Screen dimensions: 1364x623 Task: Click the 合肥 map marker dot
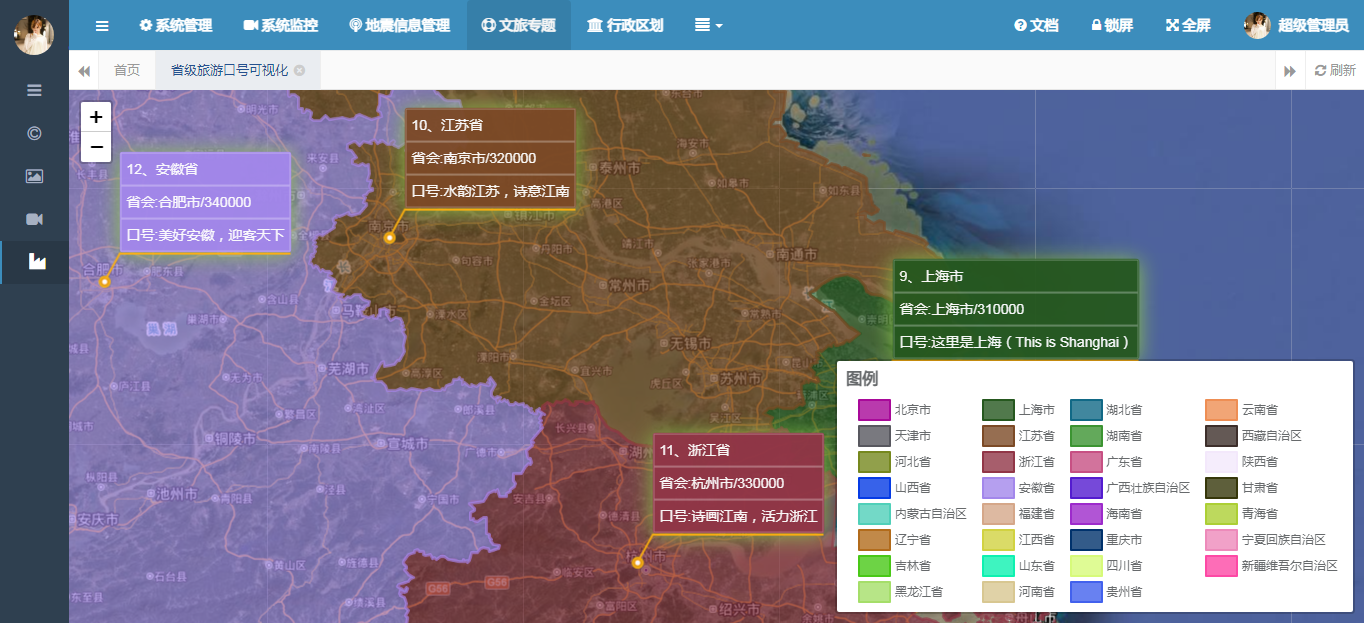click(104, 282)
